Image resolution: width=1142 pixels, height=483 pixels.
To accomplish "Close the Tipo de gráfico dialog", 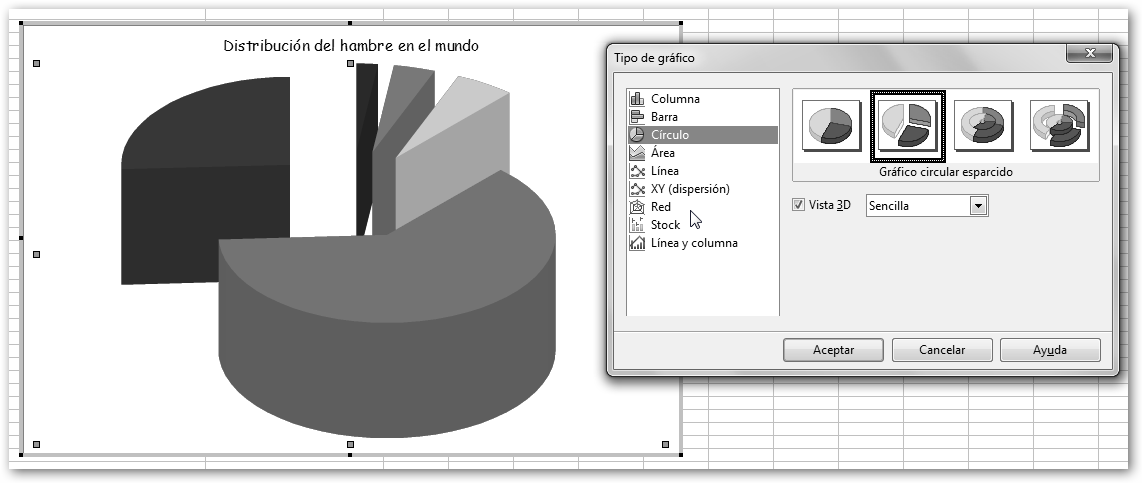I will [1088, 55].
